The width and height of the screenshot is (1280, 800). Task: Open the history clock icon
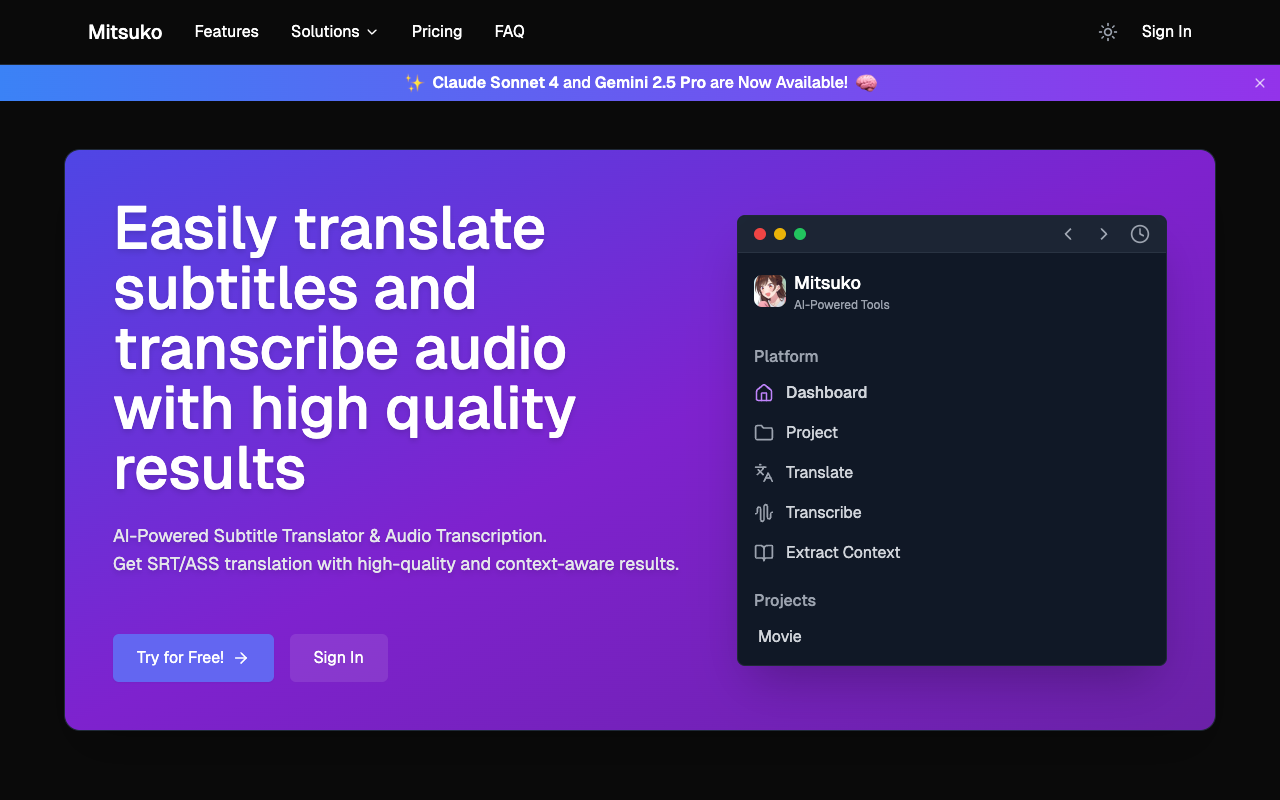(x=1140, y=234)
